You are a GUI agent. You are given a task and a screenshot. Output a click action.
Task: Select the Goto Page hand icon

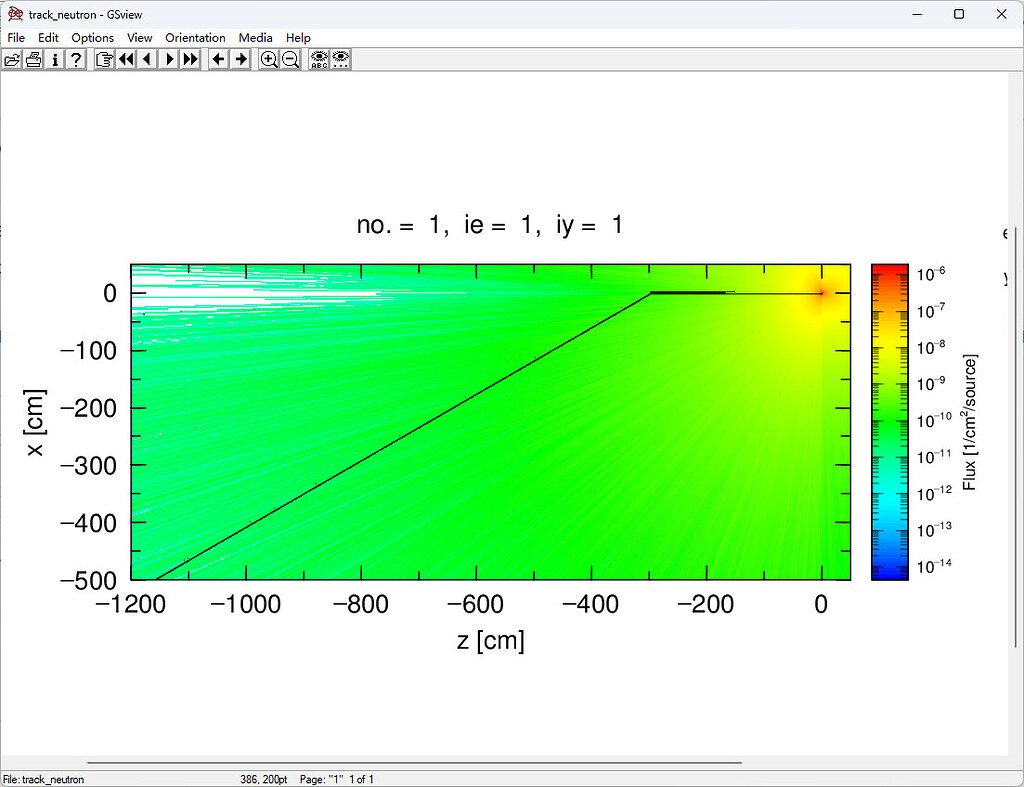[x=103, y=59]
